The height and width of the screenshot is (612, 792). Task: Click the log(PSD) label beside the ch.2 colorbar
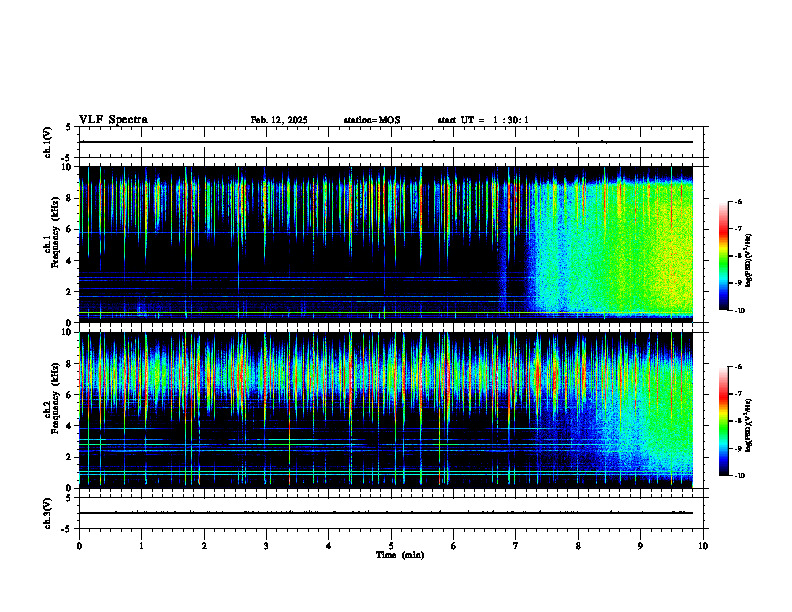pyautogui.click(x=748, y=425)
